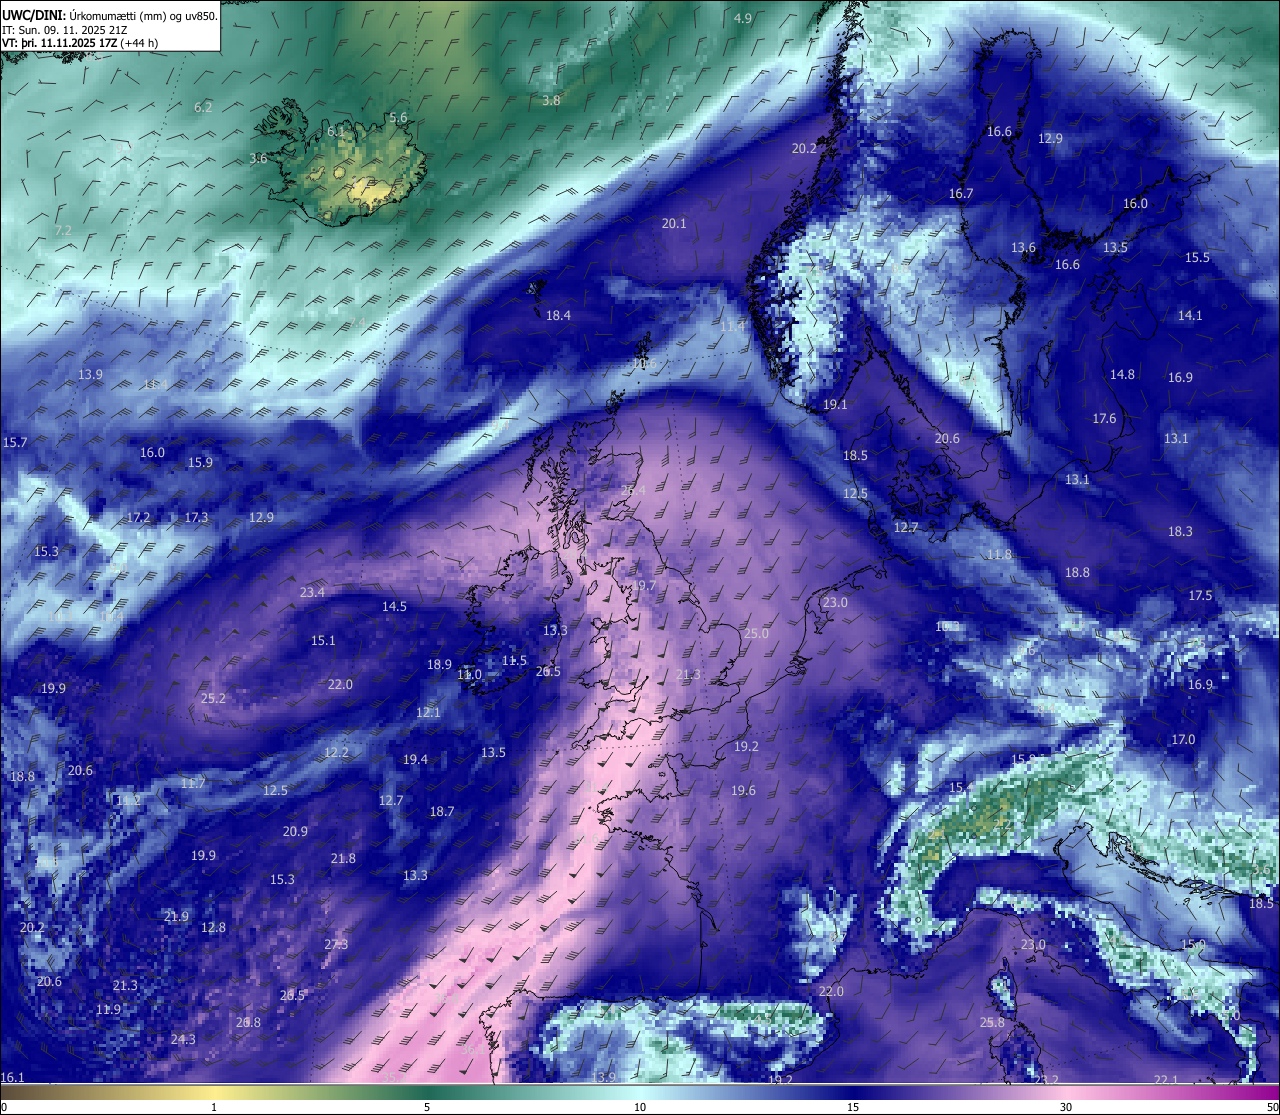Click the 17.0 value north of the Adriatic
Viewport: 1280px width, 1115px height.
pos(1183,740)
